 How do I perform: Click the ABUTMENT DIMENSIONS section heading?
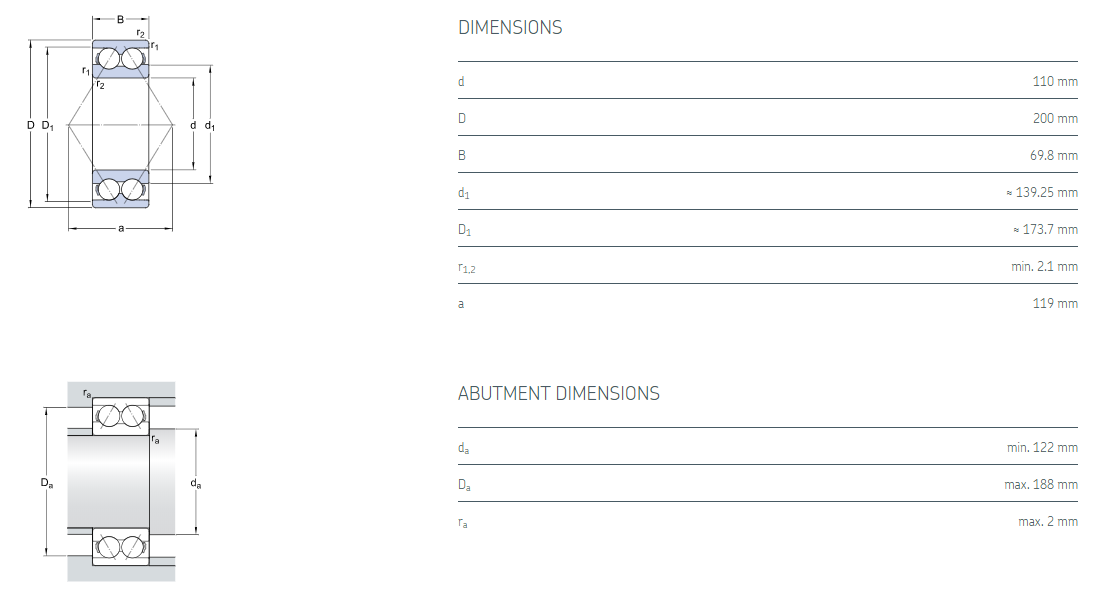(558, 394)
